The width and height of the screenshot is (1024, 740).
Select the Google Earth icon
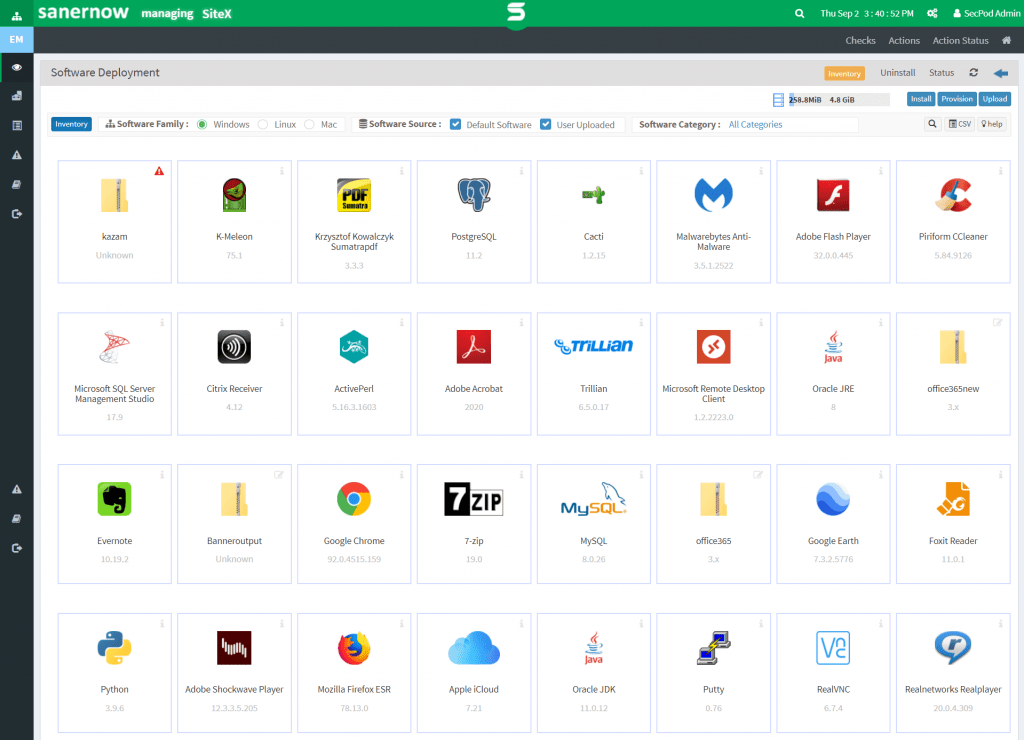833,499
